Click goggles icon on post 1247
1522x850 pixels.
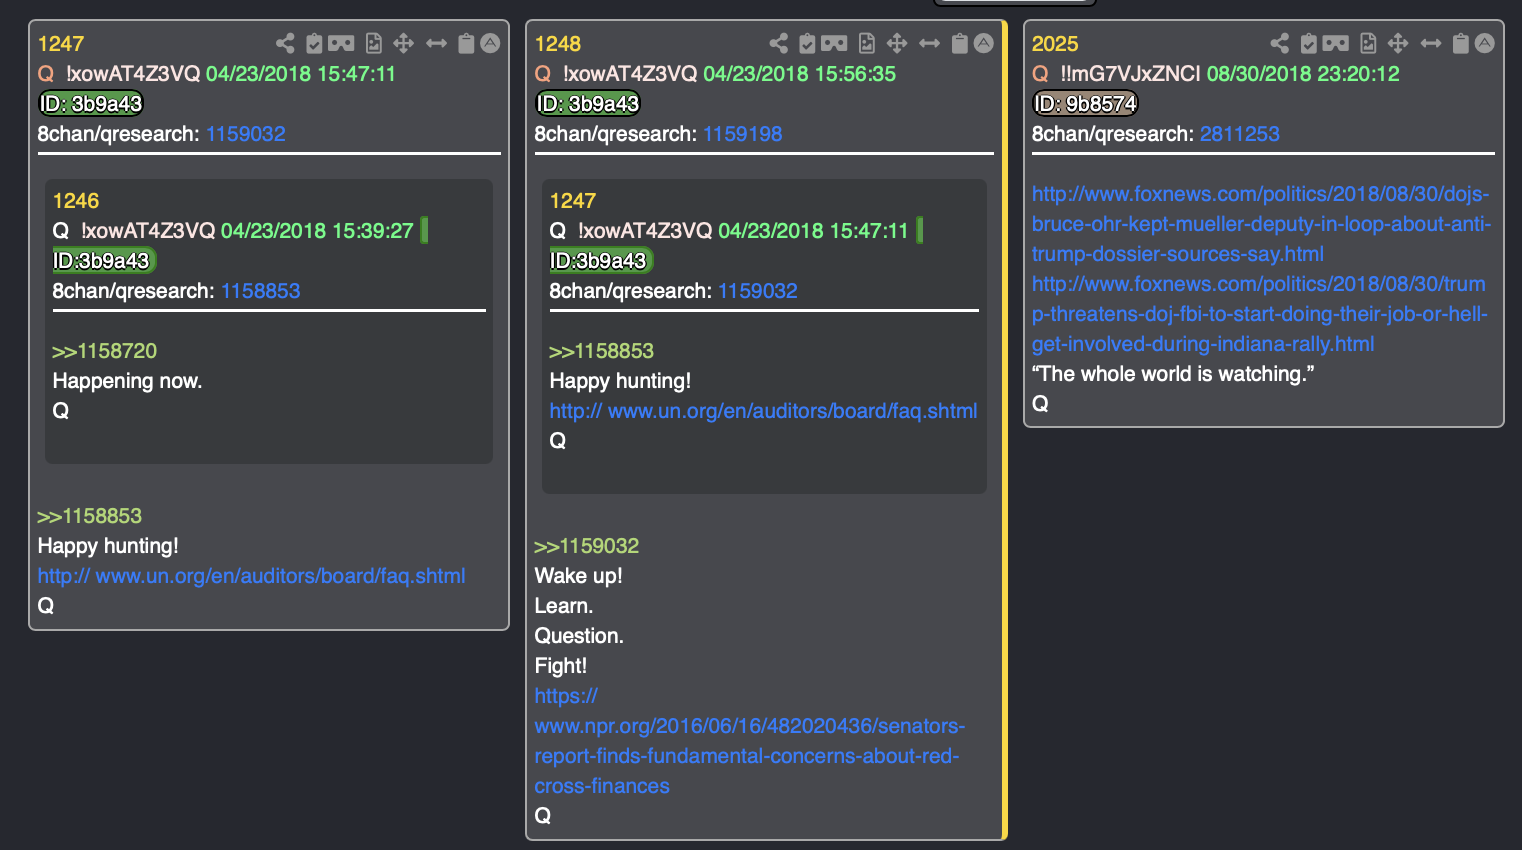[341, 43]
